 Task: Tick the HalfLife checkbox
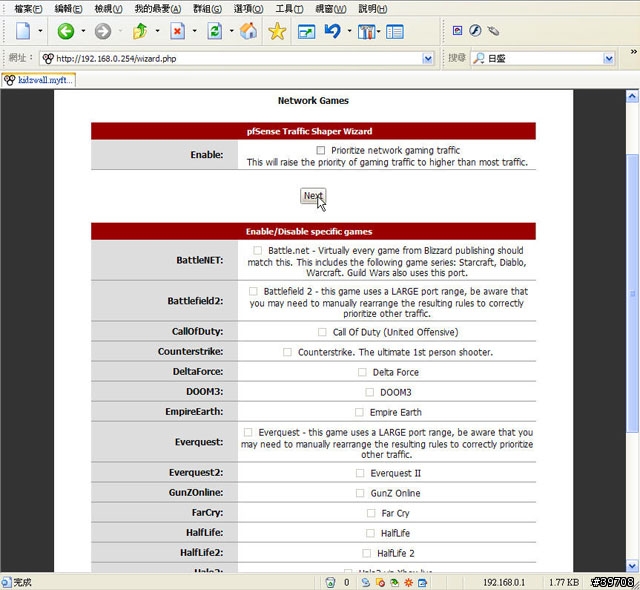[x=370, y=532]
